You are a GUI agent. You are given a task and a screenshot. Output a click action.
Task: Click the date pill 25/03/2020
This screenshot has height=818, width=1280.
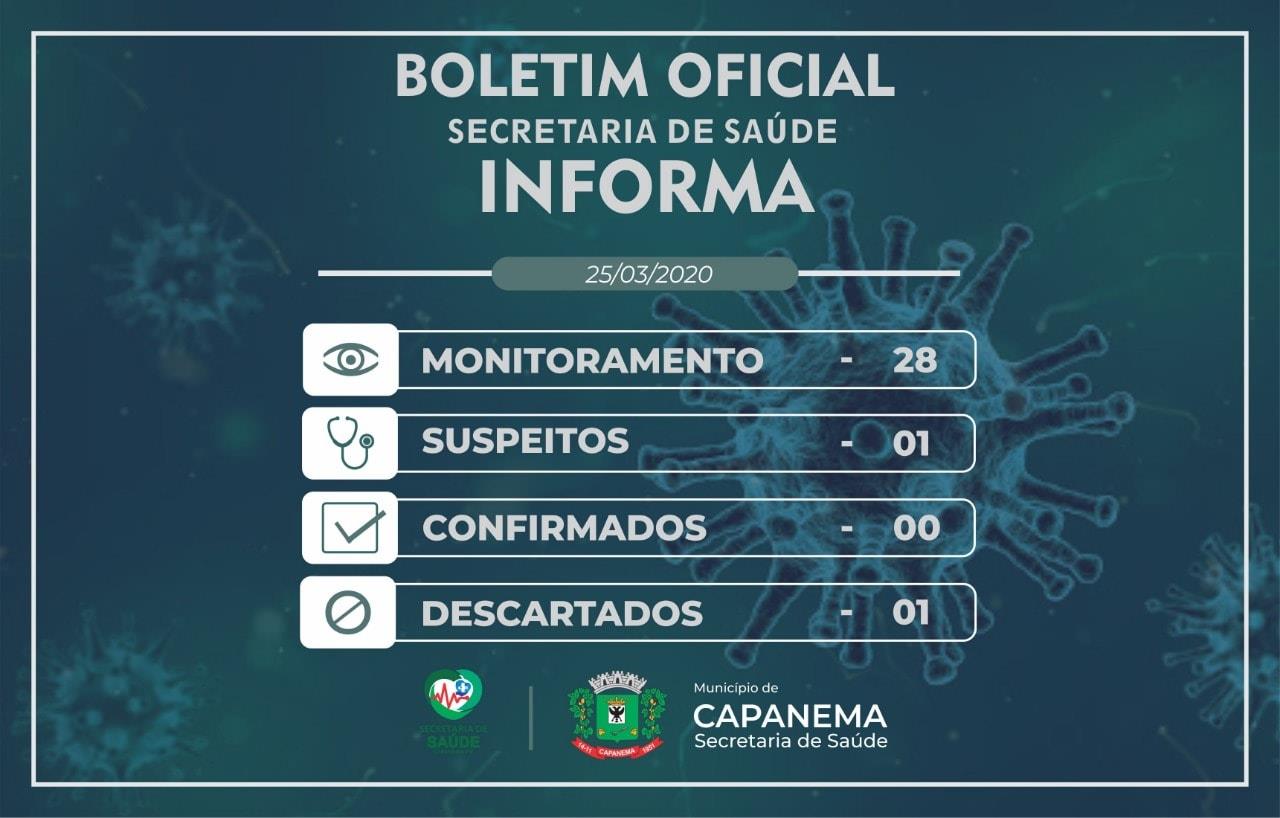pyautogui.click(x=646, y=274)
